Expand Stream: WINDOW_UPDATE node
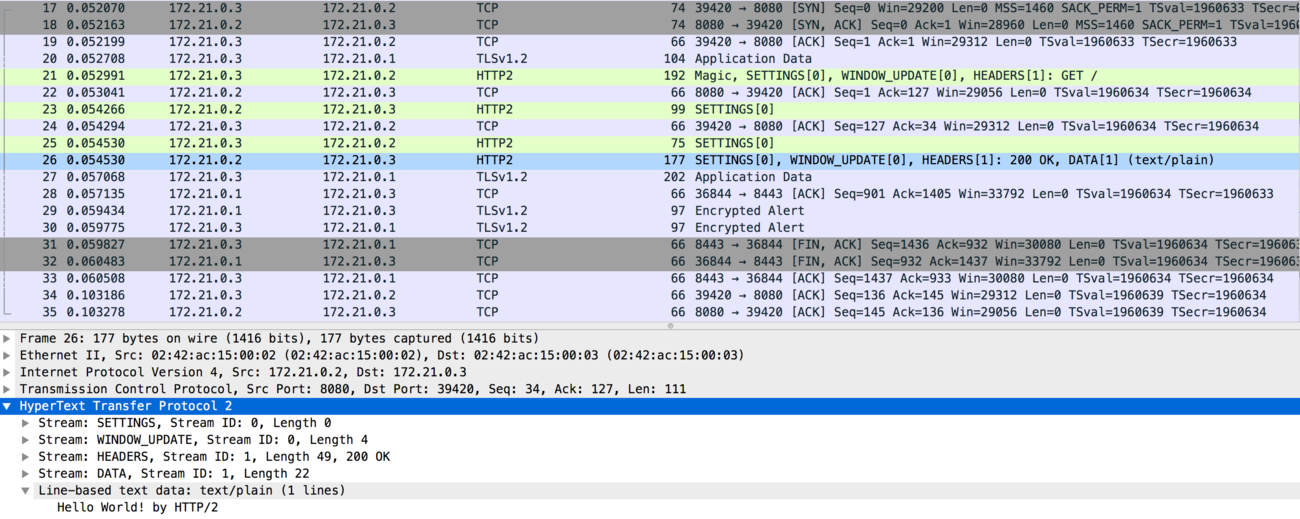1300x519 pixels. coord(26,440)
